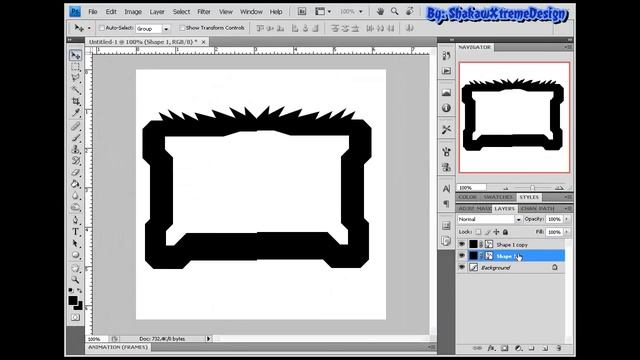Add a layer style with fx button
Screen dimensions: 640x360
coord(491,348)
